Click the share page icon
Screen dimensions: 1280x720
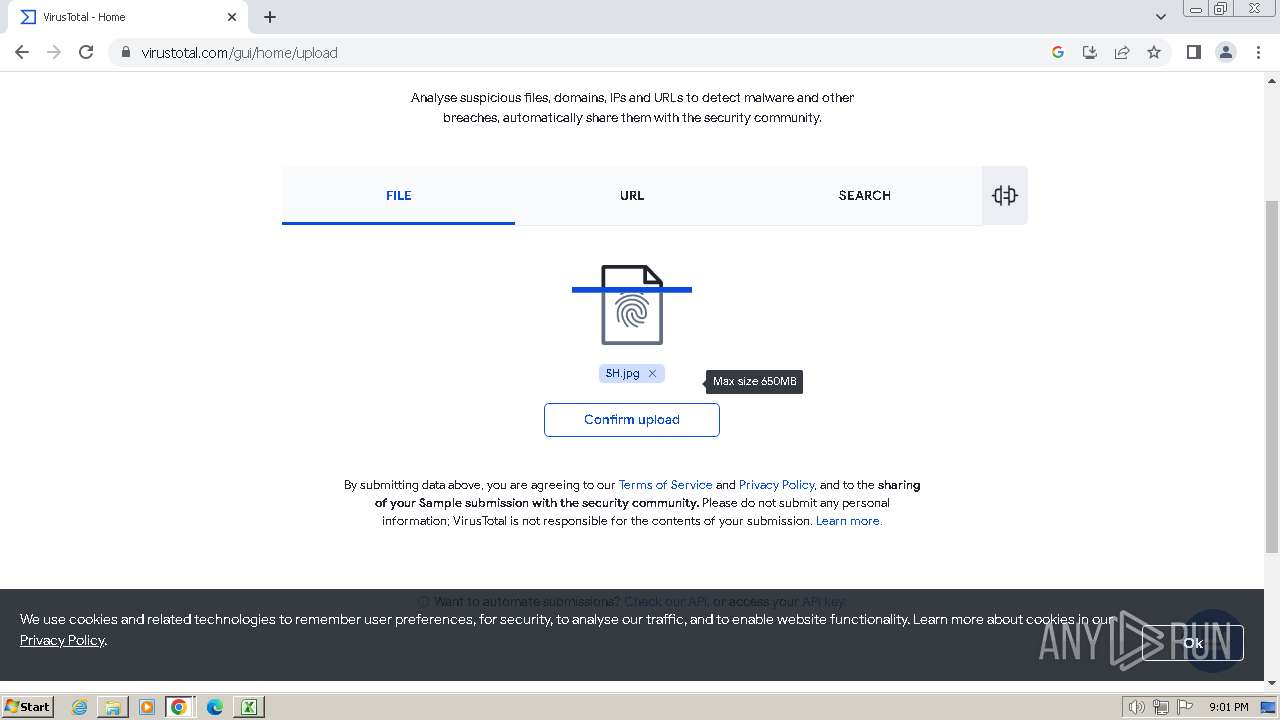pyautogui.click(x=1122, y=52)
